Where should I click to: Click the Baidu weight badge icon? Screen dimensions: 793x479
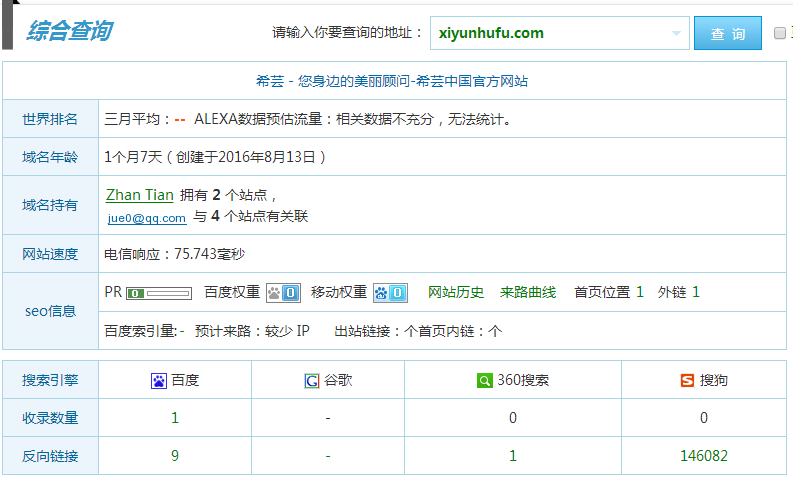tap(283, 293)
